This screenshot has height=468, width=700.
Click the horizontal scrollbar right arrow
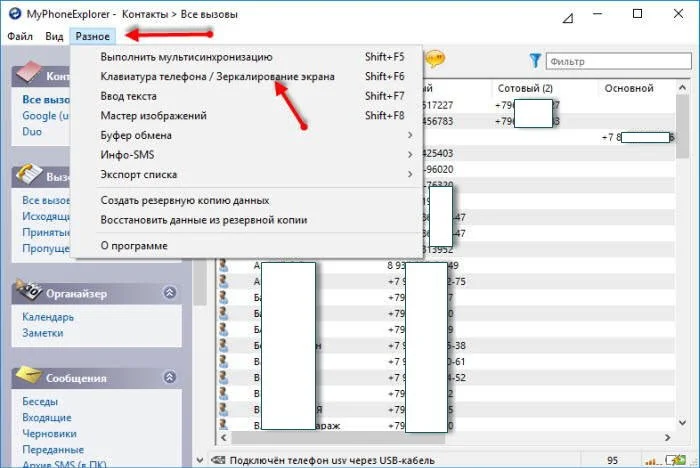[667, 438]
